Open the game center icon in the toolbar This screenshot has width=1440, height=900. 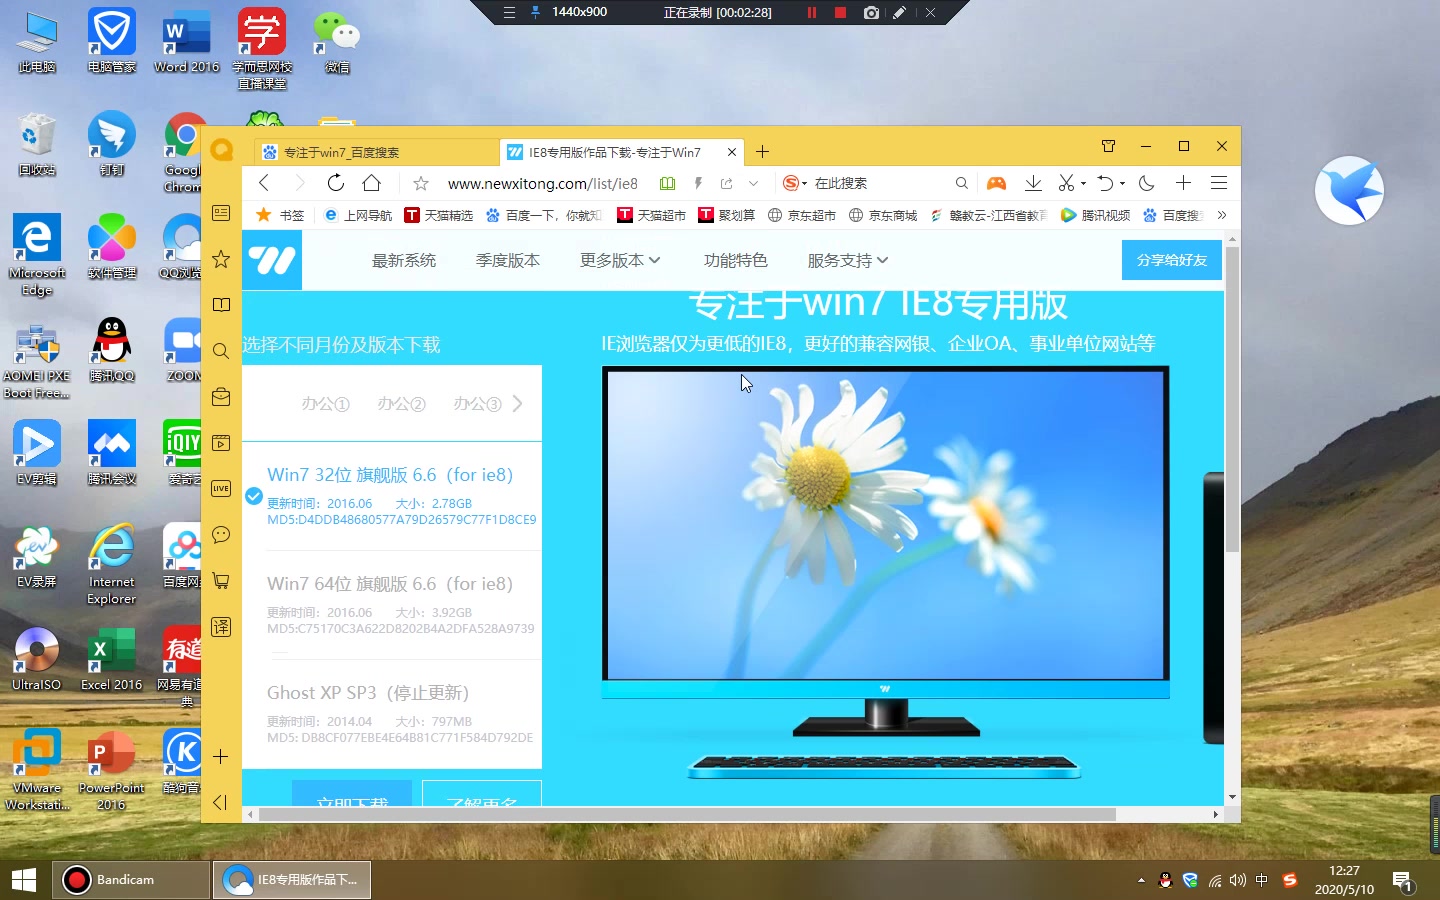(x=997, y=183)
